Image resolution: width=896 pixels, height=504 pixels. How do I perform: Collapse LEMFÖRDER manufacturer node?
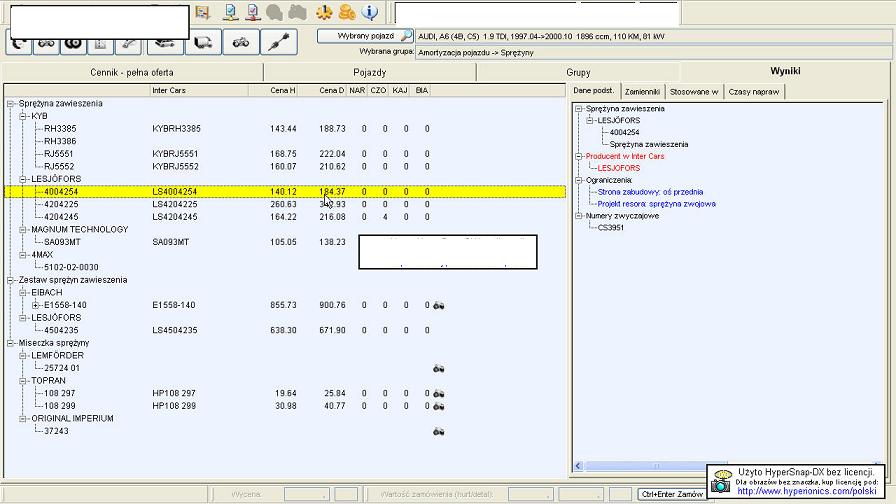tap(23, 355)
